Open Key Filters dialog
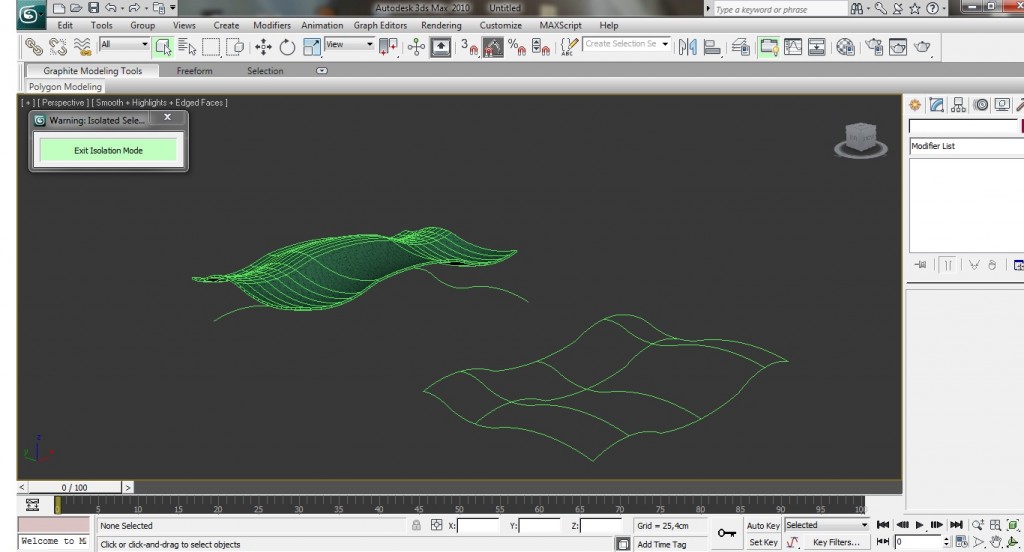The width and height of the screenshot is (1024, 552). pyautogui.click(x=835, y=542)
